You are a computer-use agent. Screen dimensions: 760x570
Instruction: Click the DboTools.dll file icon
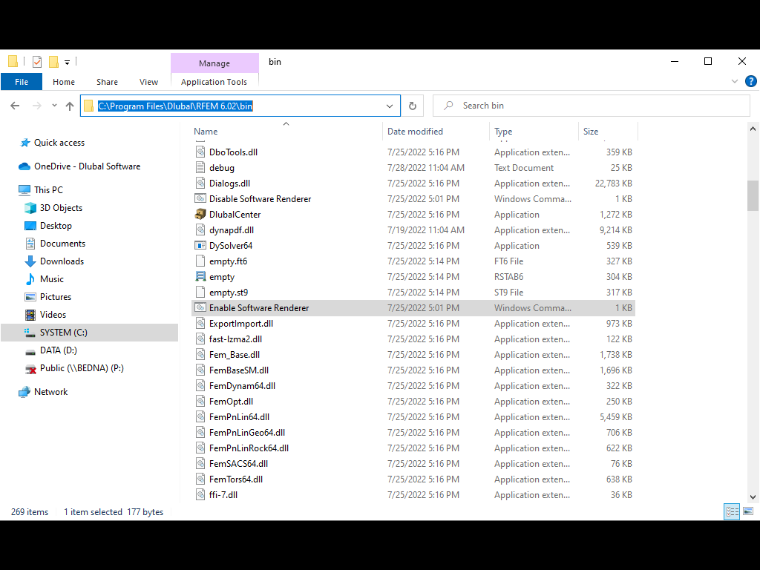click(200, 152)
